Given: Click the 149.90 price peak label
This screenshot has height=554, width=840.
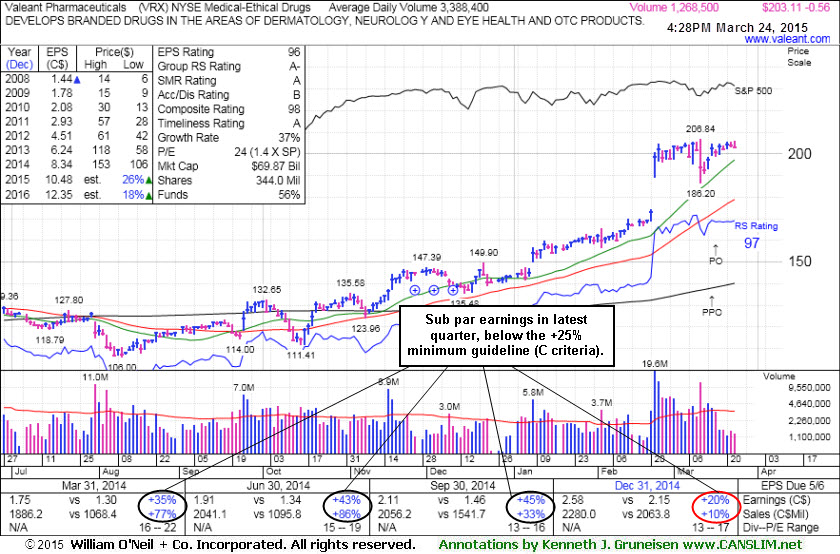Looking at the screenshot, I should [483, 253].
